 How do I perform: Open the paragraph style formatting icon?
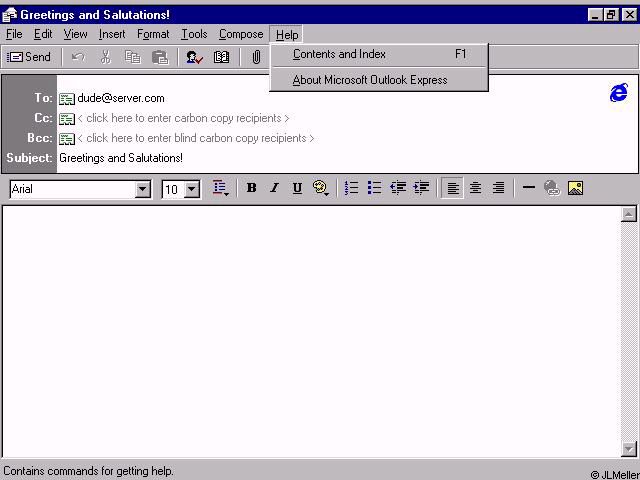point(220,188)
